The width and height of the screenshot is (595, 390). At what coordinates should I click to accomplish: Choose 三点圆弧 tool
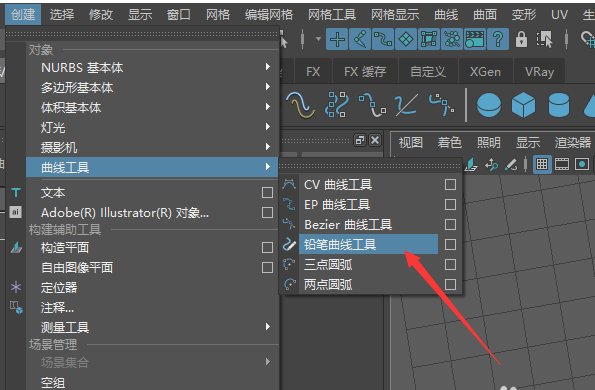(x=328, y=264)
